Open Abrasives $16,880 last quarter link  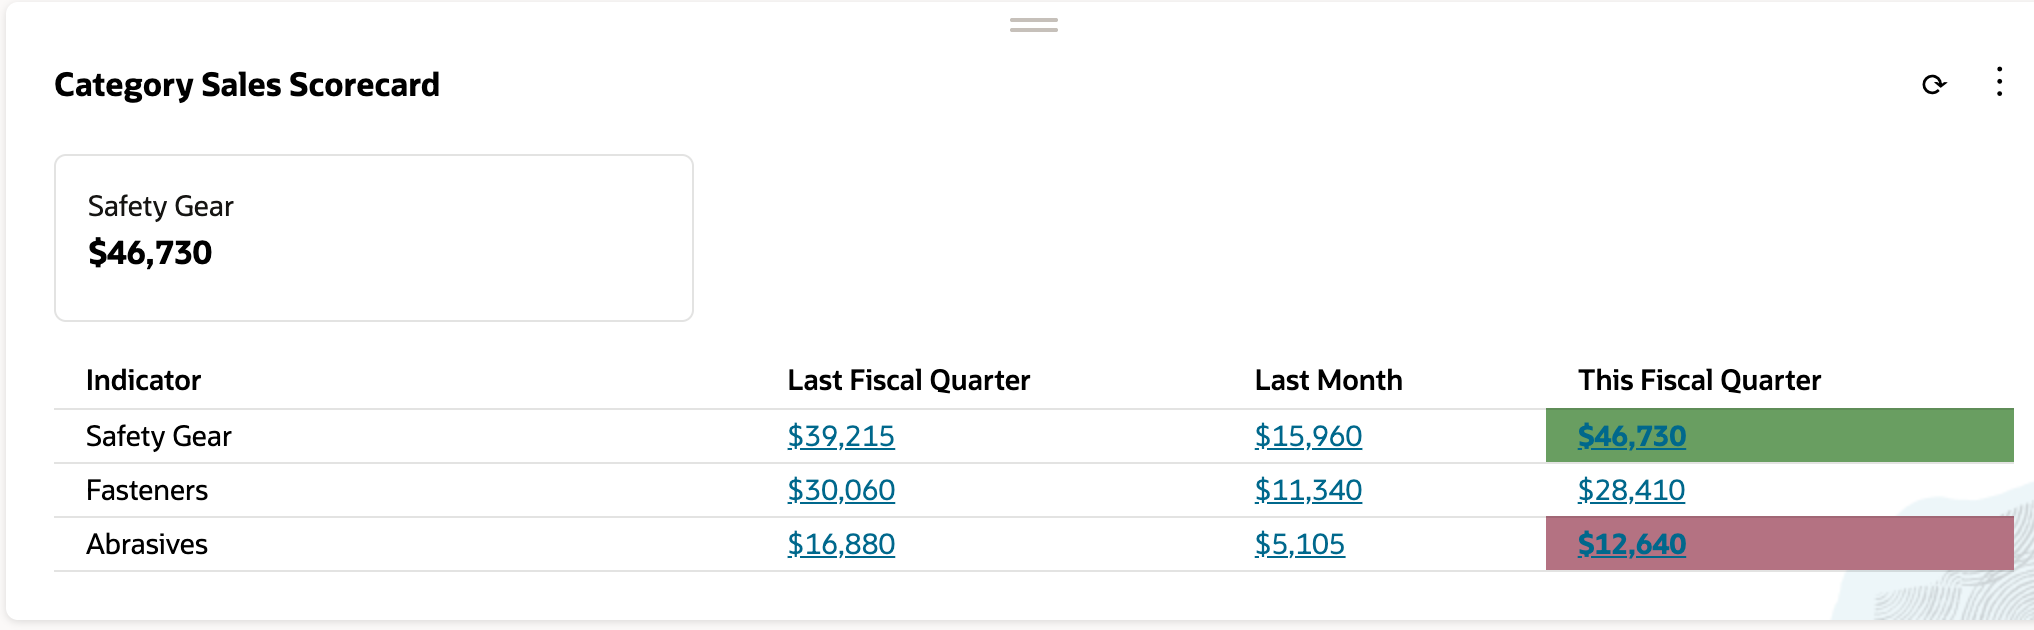click(841, 544)
